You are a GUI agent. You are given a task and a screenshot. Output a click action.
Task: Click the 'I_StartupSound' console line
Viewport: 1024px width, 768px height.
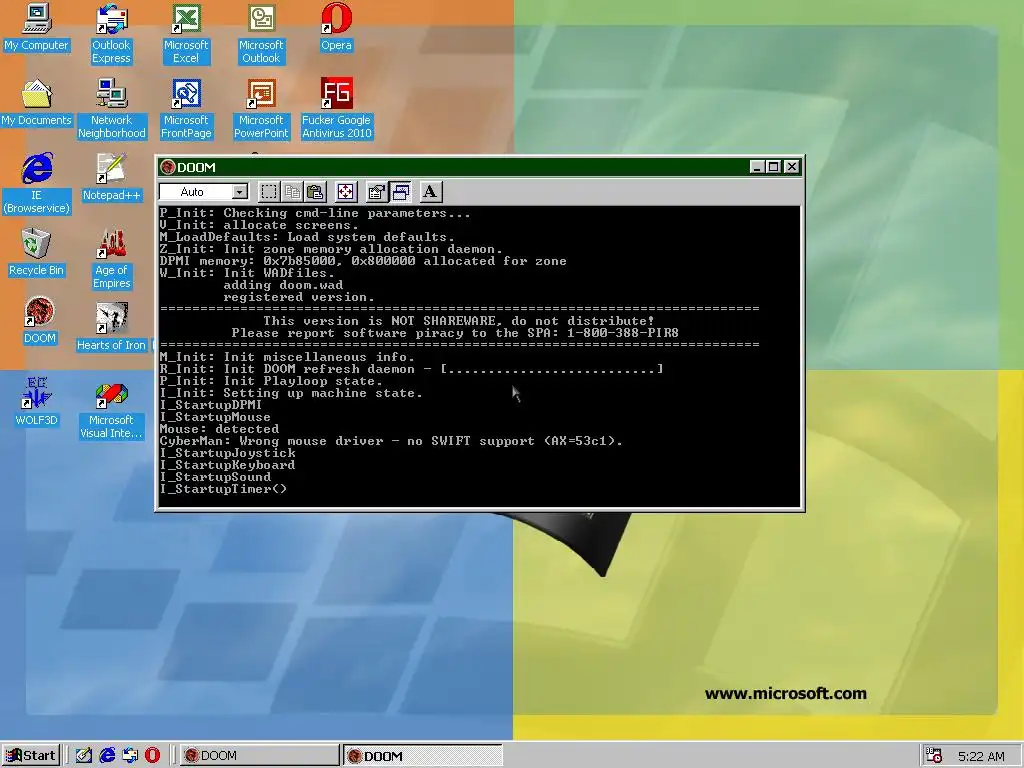(x=215, y=477)
